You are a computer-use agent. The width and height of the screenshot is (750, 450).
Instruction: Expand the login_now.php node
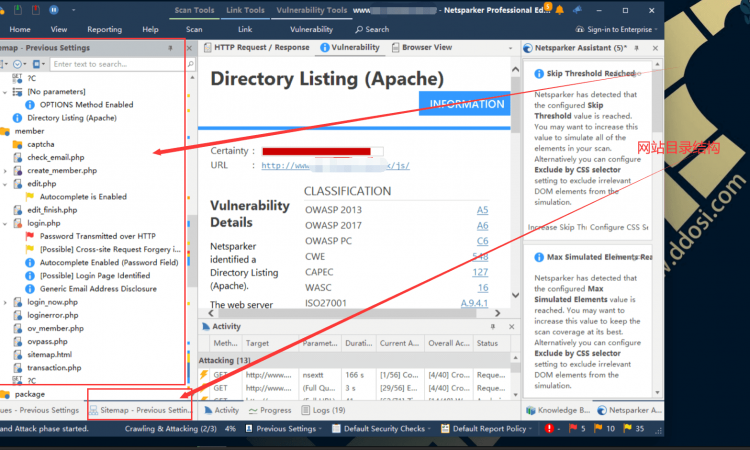(x=5, y=302)
